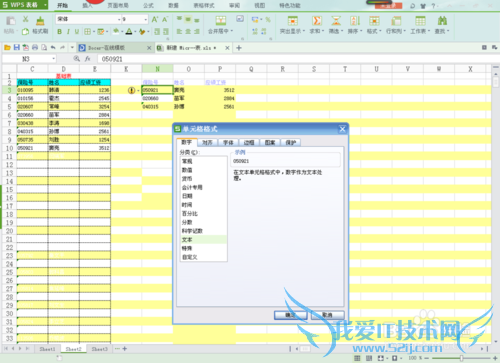Expand the Sum dropdown arrow
500x363 pixels.
(x=323, y=31)
